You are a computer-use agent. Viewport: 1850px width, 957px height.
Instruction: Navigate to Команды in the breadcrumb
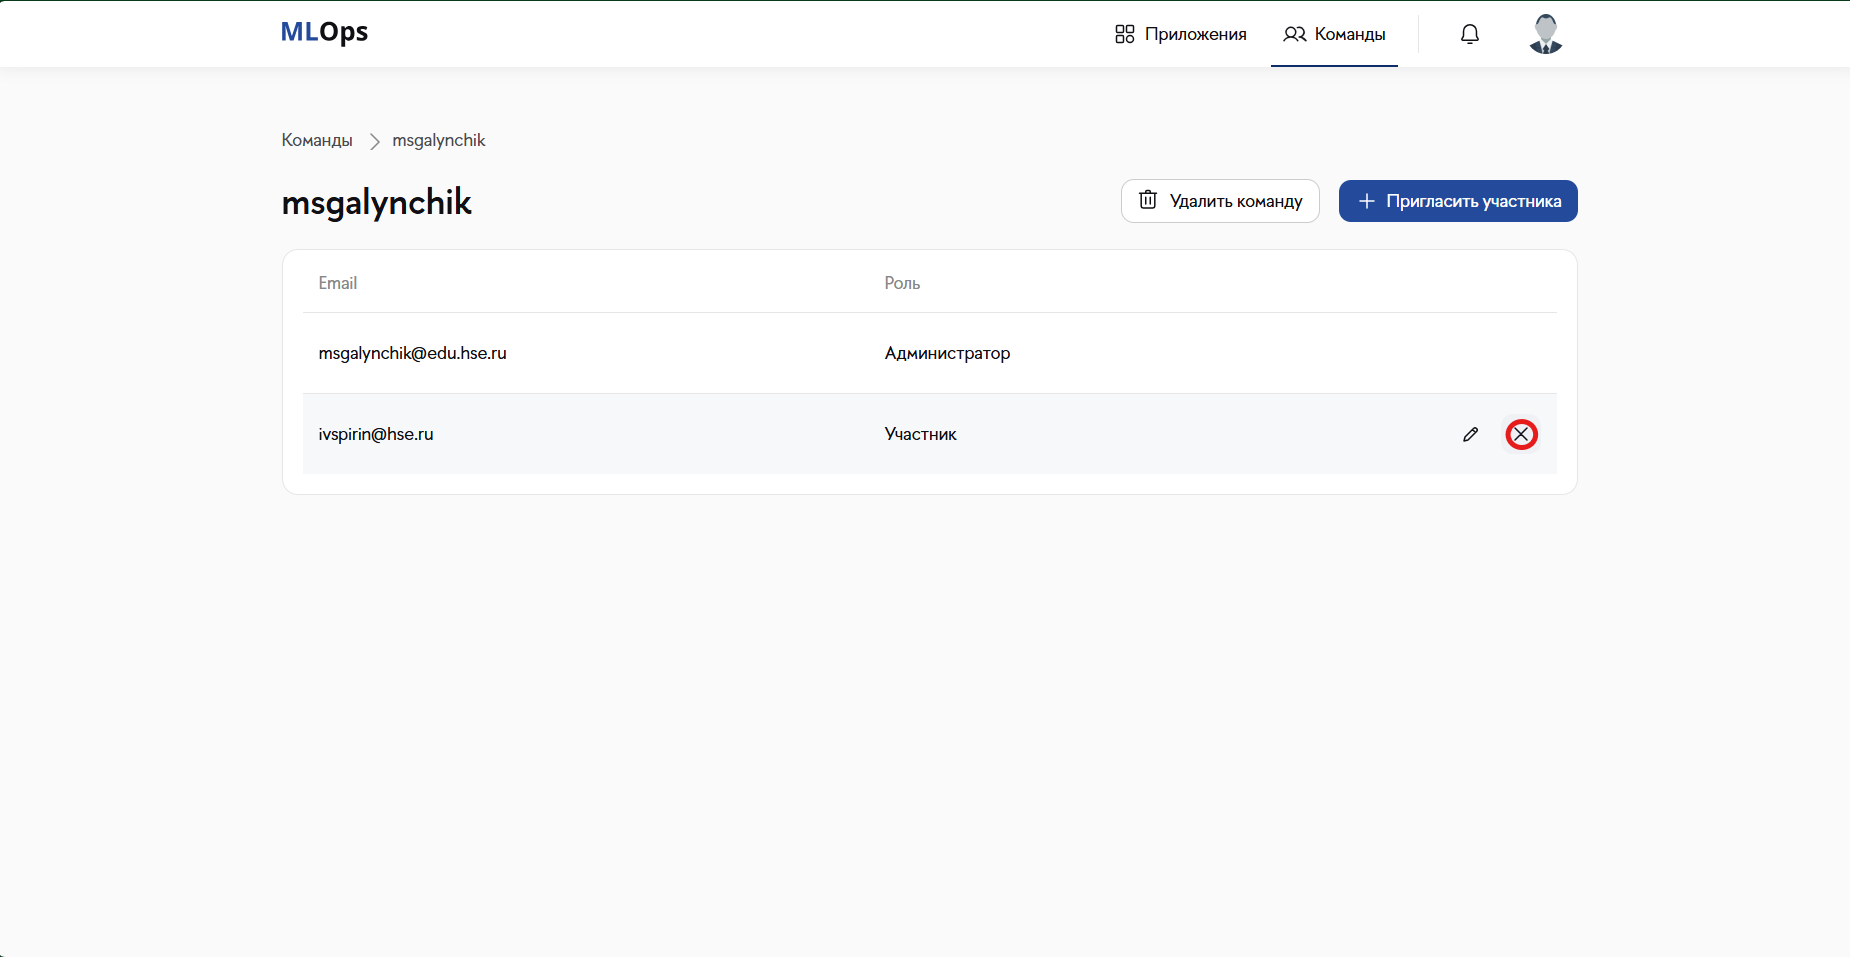[317, 140]
